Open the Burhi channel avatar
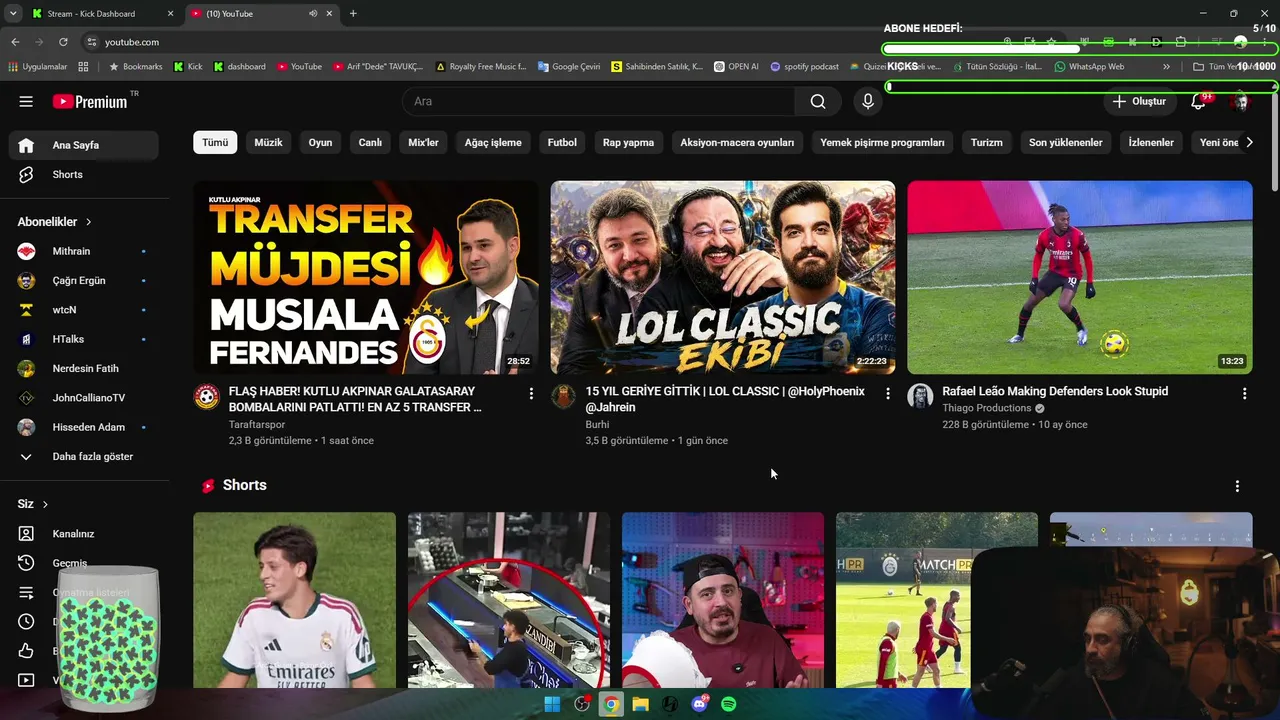 564,397
